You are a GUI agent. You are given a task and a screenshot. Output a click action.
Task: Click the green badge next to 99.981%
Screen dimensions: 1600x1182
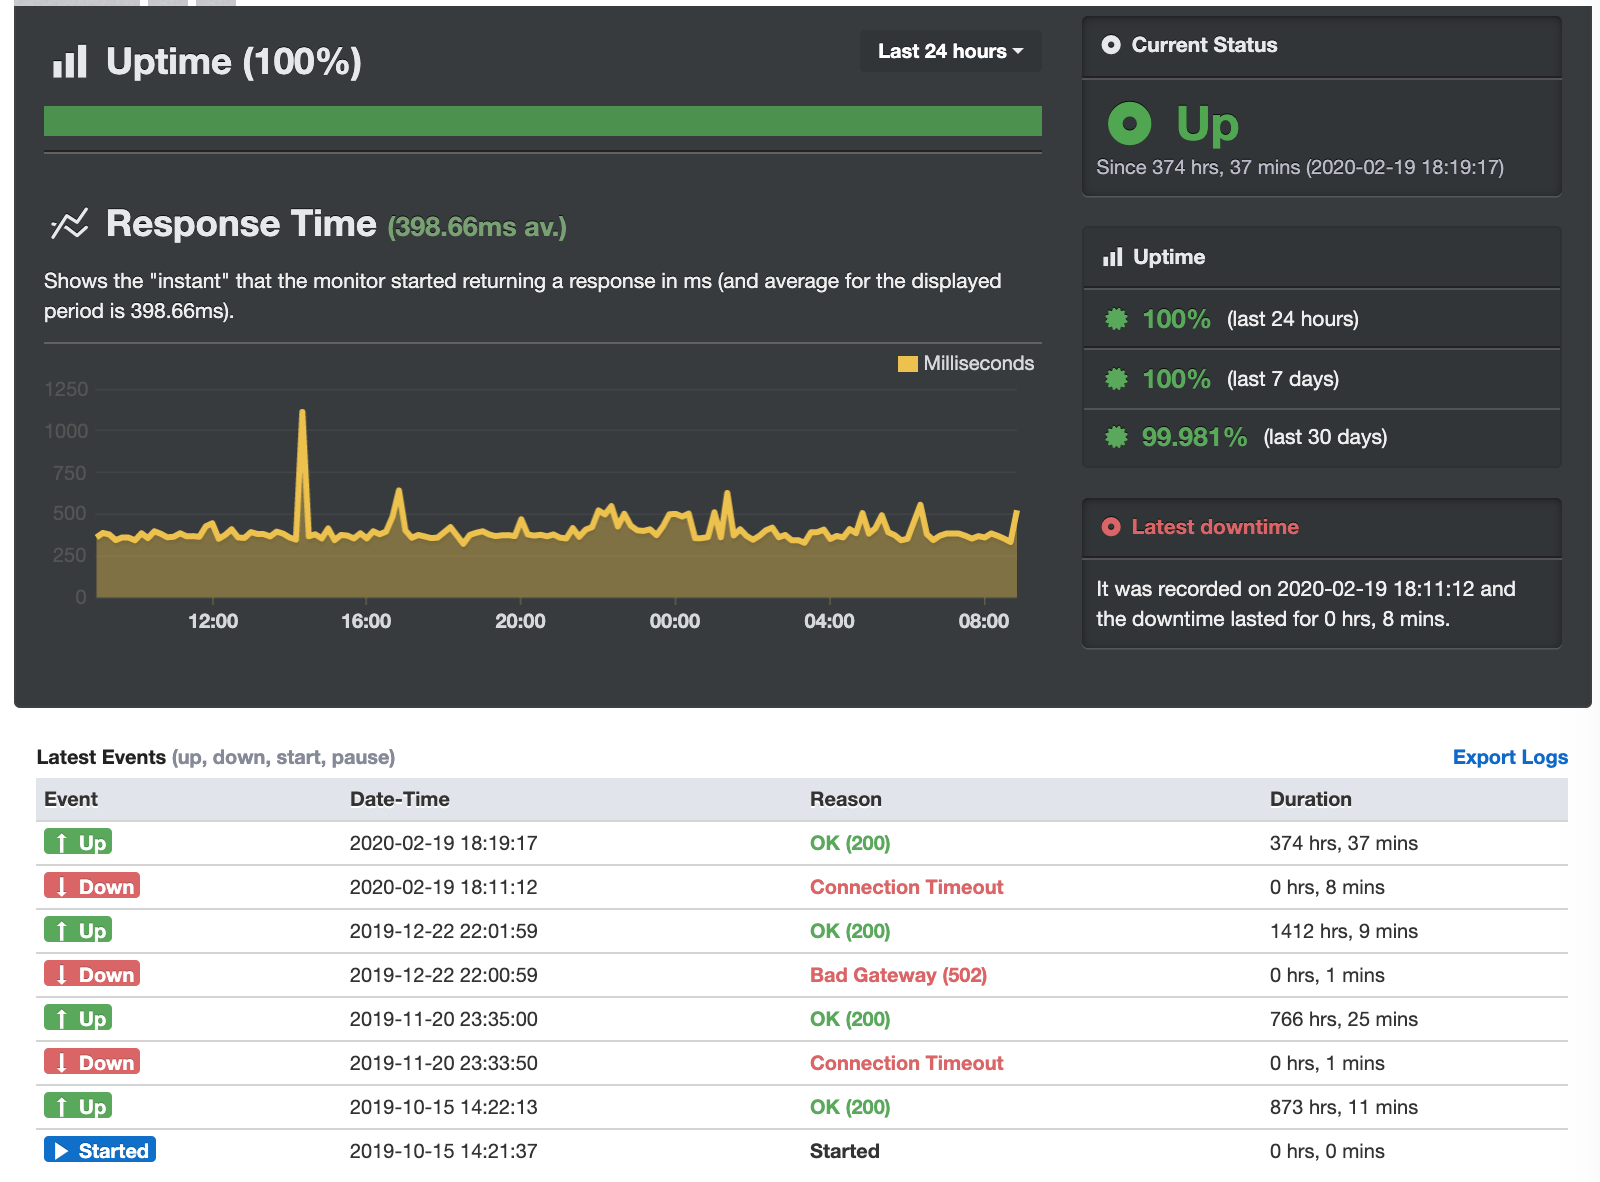pos(1116,437)
